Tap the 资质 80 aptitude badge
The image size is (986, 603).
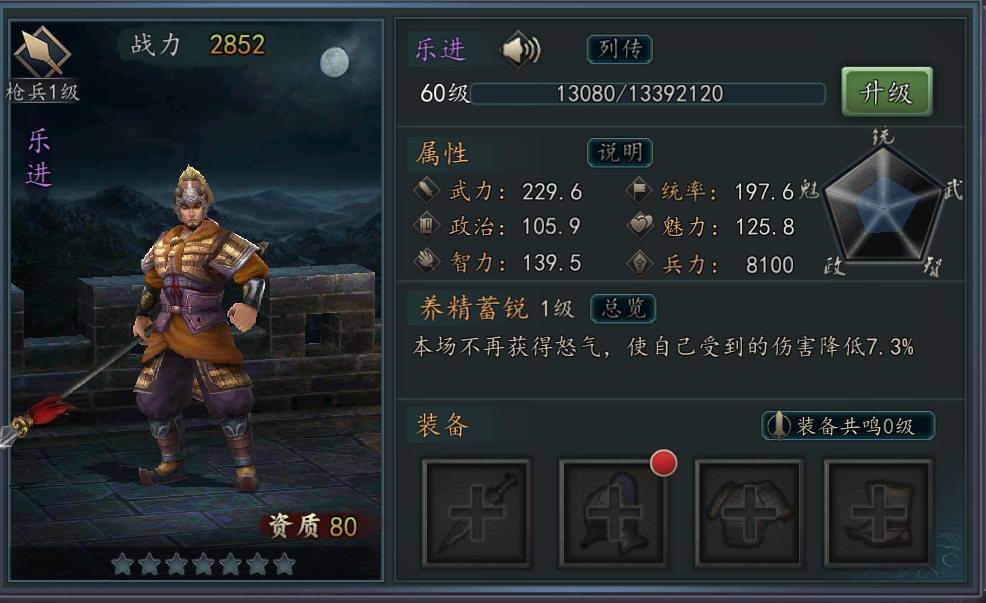[321, 526]
